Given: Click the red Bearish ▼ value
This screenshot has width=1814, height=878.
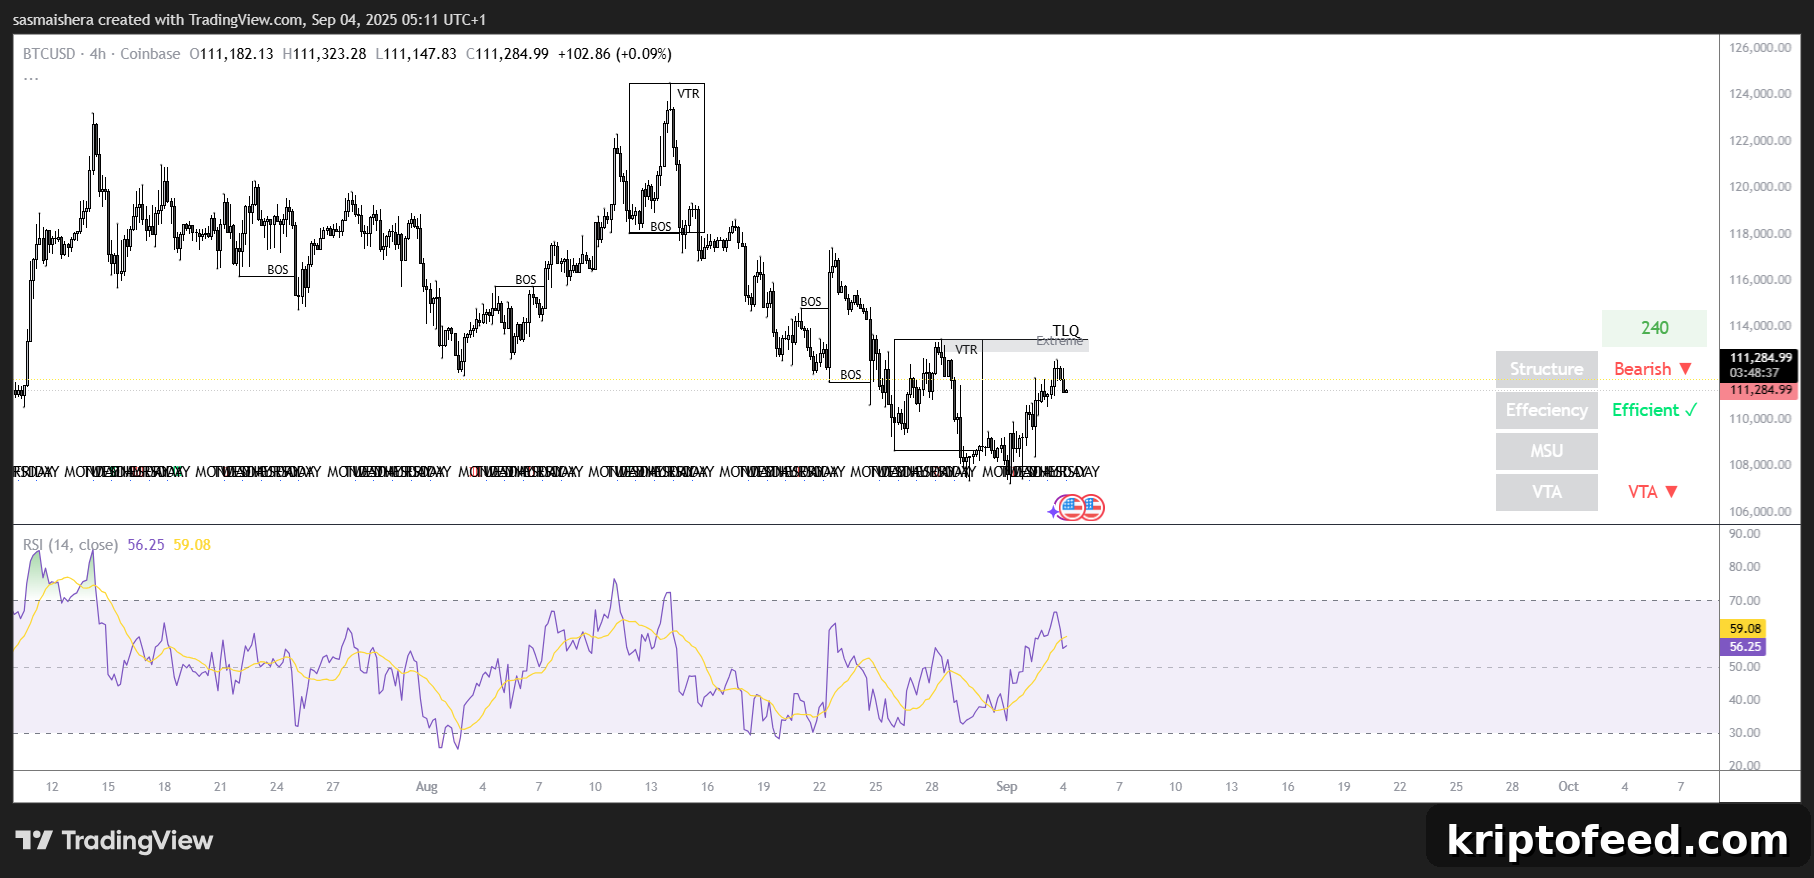Looking at the screenshot, I should point(1653,369).
